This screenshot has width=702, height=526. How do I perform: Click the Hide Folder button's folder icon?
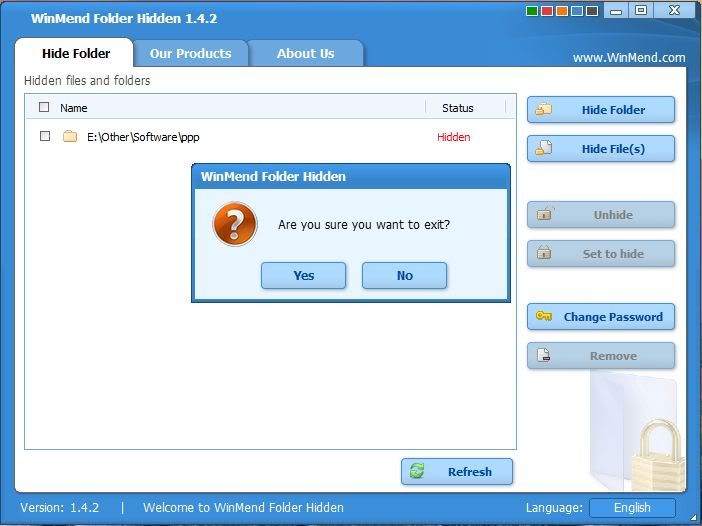pos(544,110)
